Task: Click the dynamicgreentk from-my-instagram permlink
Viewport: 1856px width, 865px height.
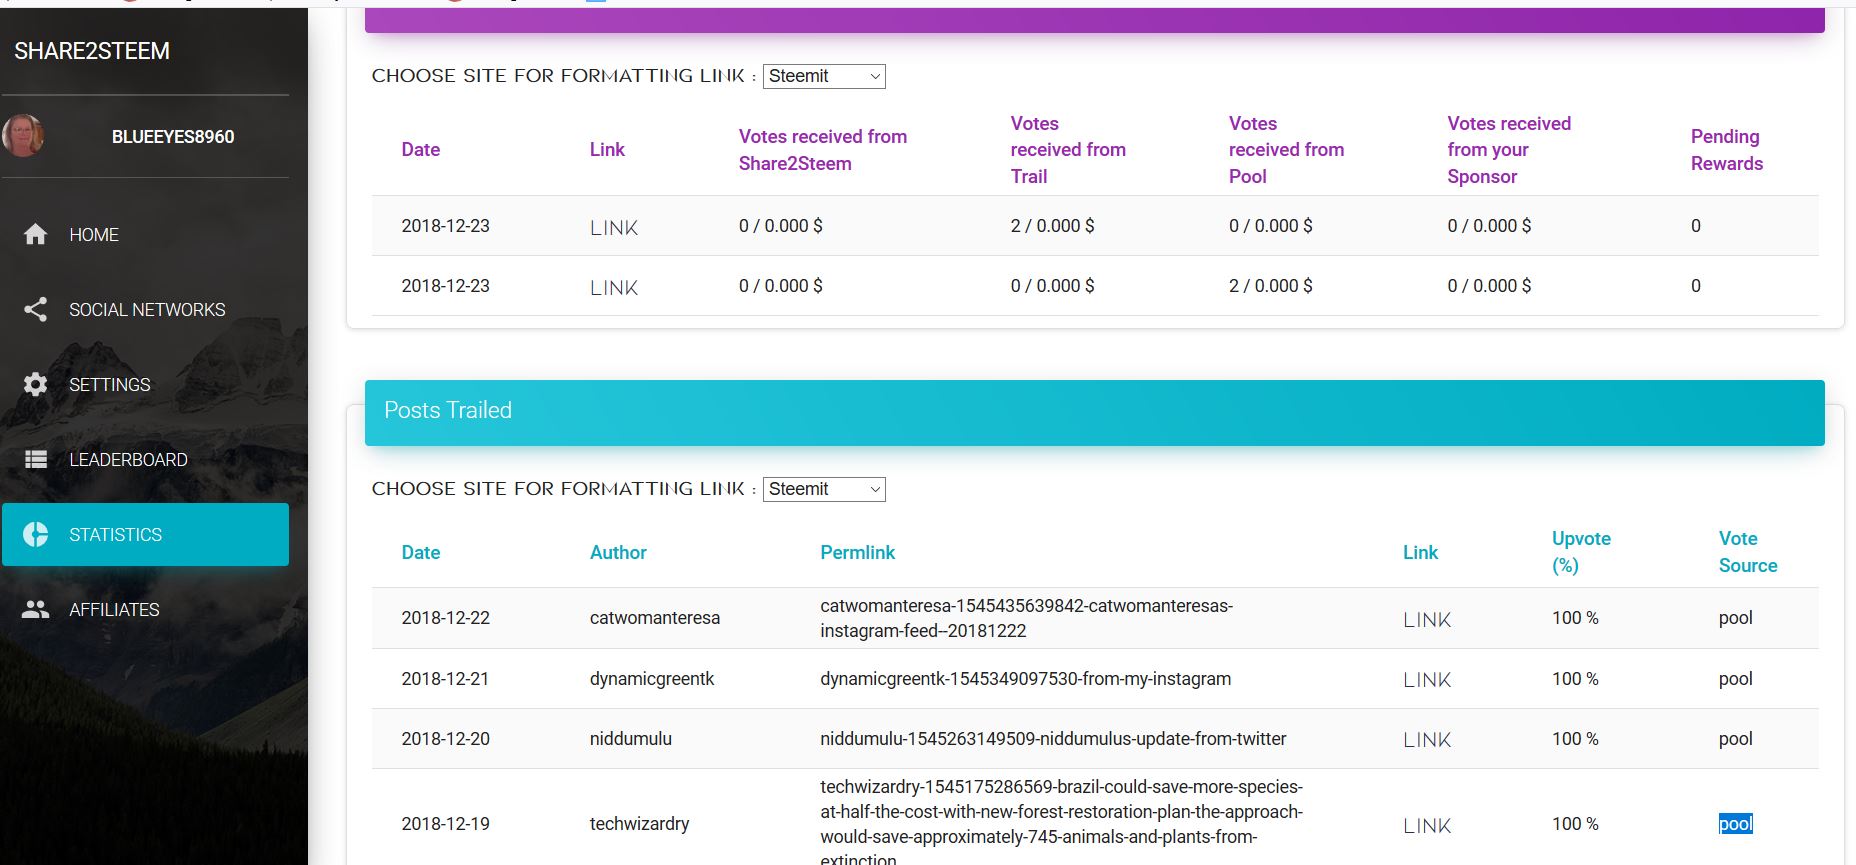Action: 1026,679
